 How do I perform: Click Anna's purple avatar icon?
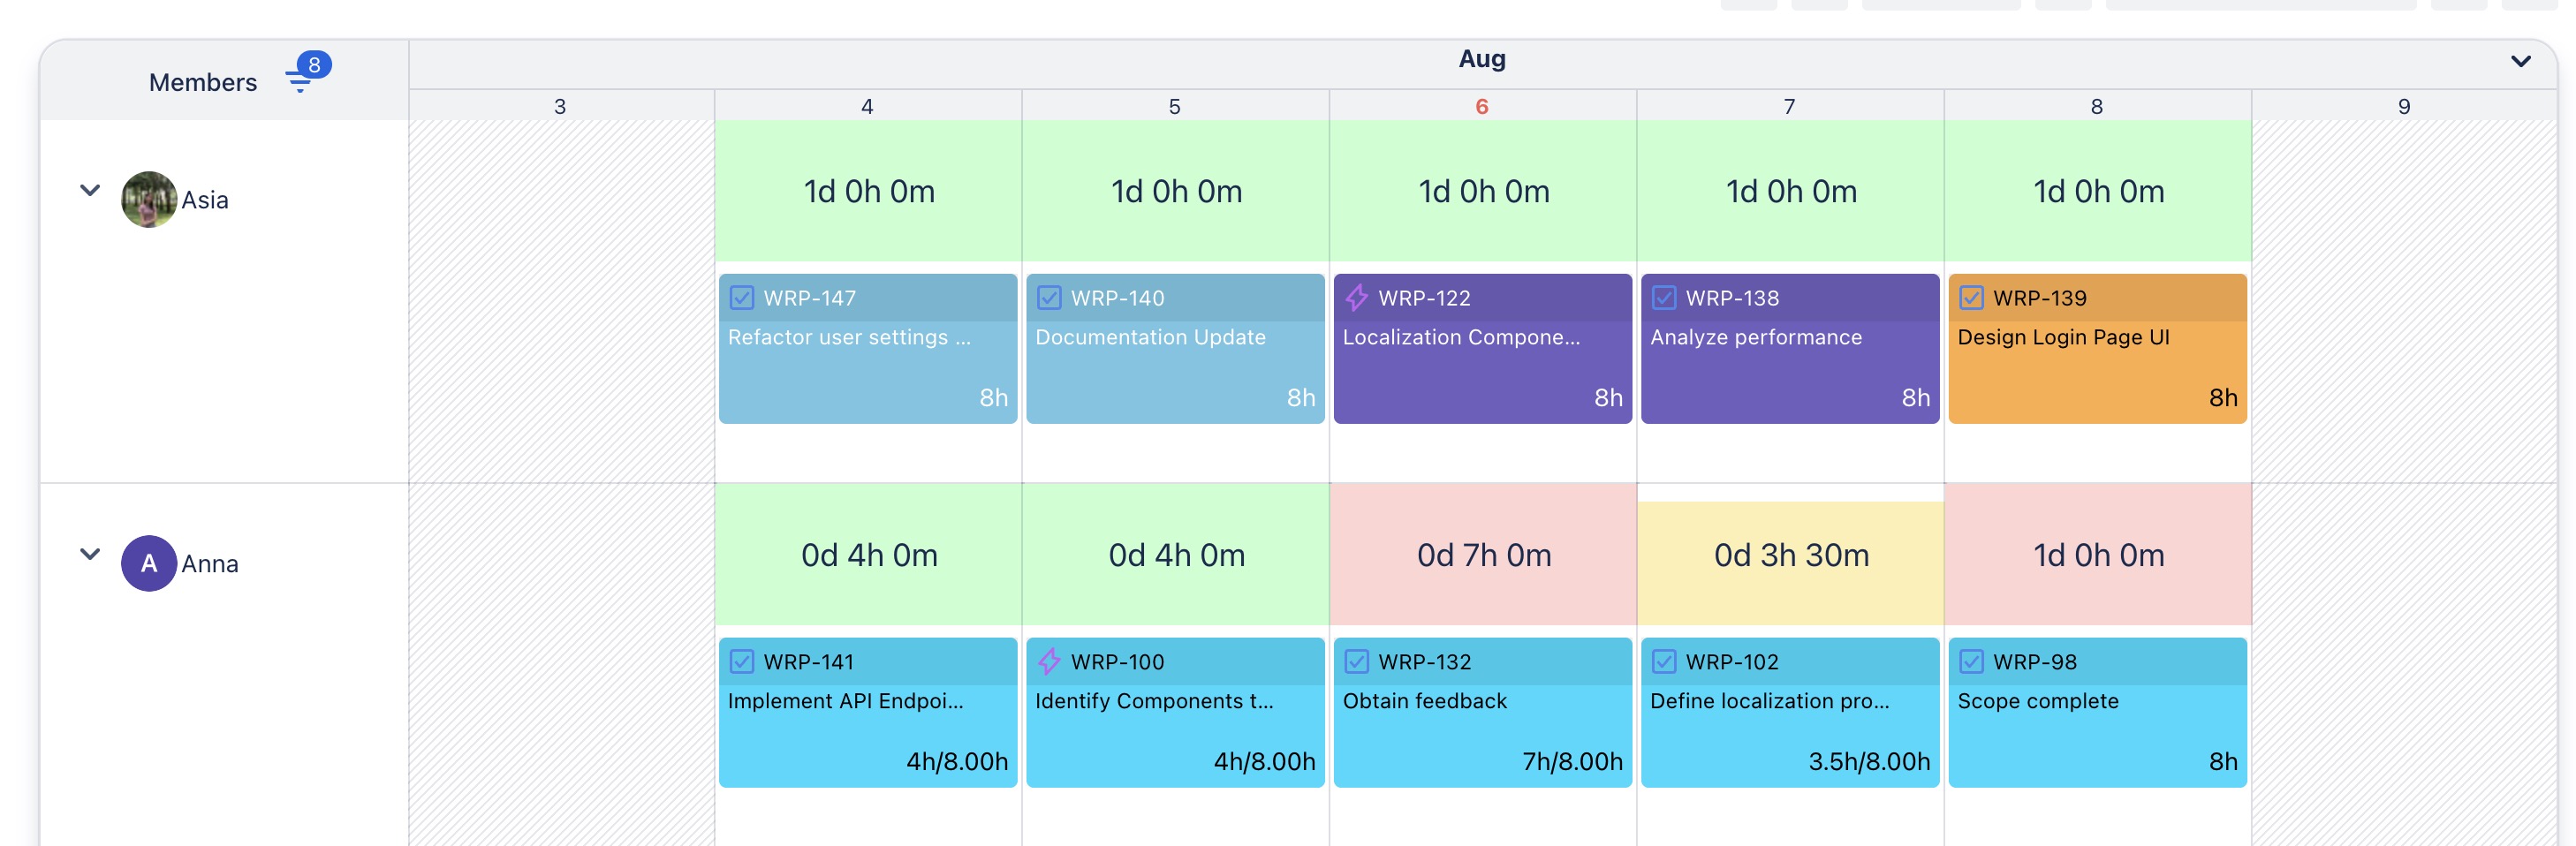pos(149,563)
